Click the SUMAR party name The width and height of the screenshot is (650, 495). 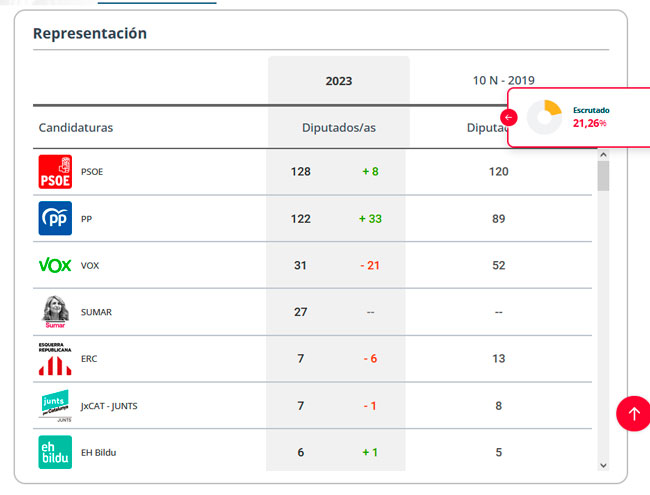(x=96, y=312)
